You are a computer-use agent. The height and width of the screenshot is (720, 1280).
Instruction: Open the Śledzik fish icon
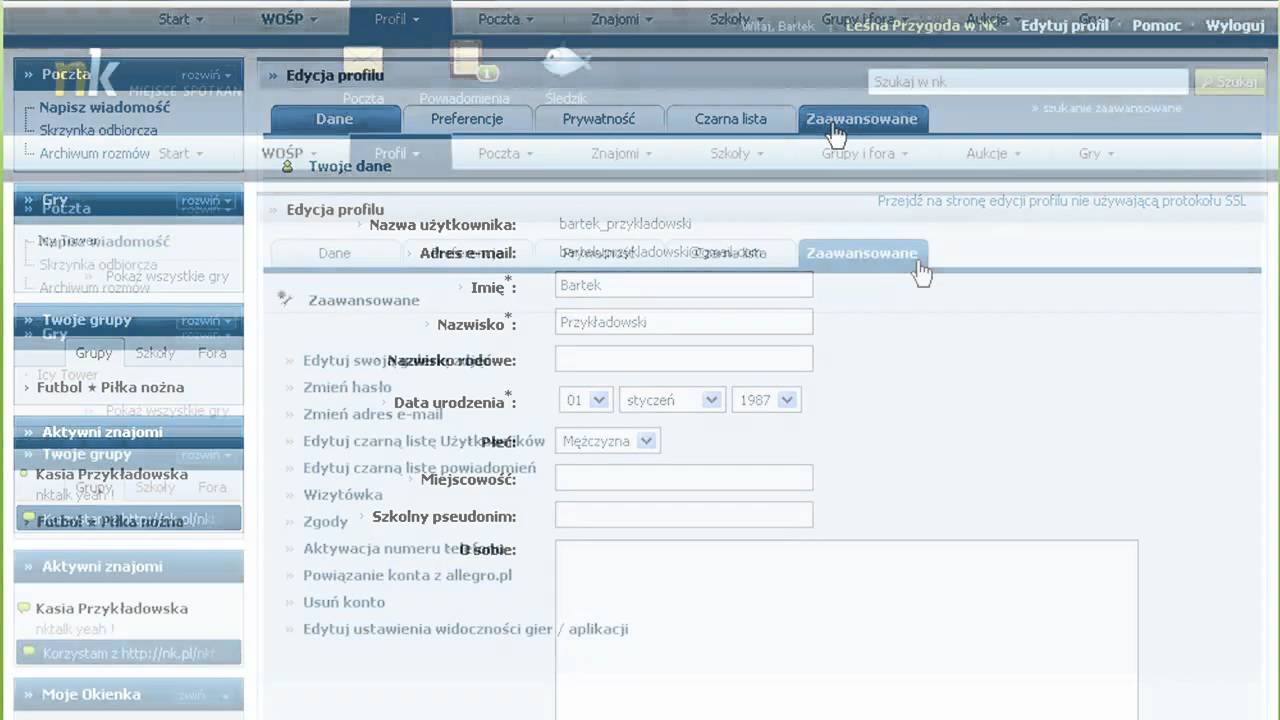566,62
